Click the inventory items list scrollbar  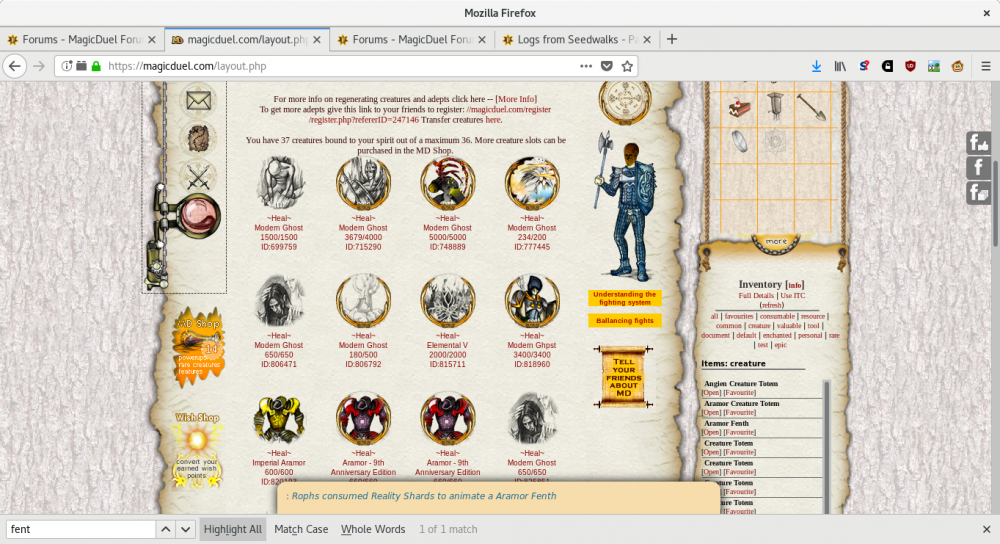(827, 446)
